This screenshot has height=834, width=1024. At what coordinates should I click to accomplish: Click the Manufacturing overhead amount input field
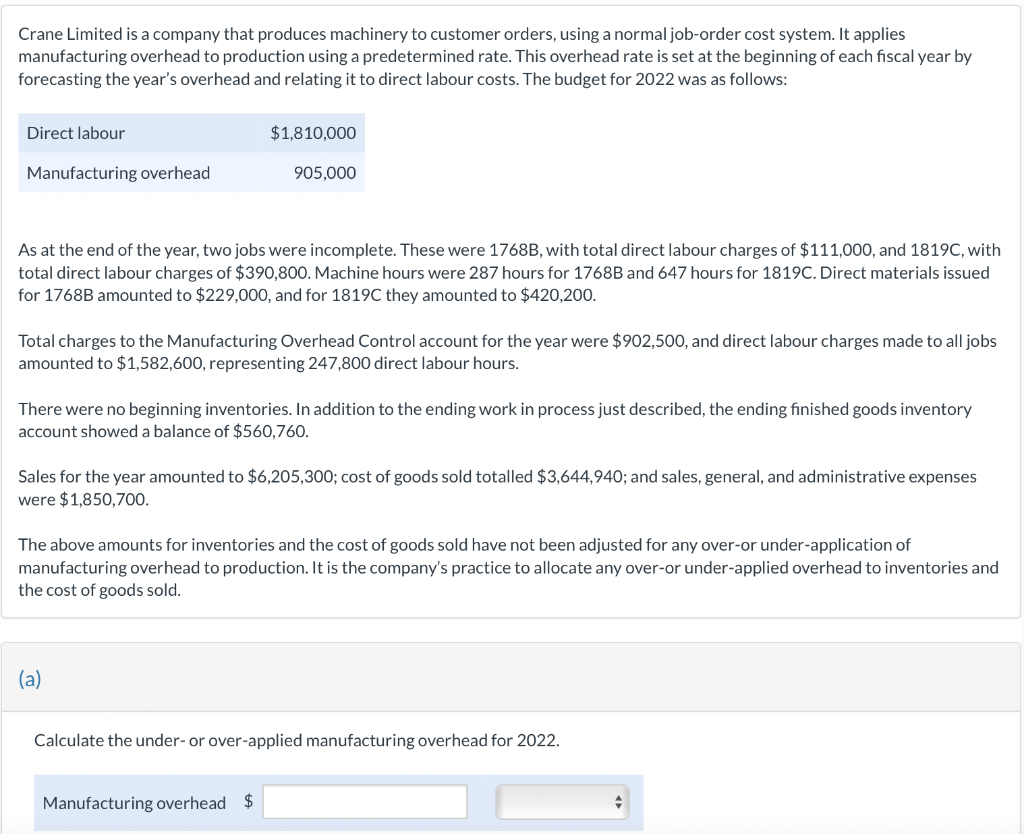click(365, 801)
